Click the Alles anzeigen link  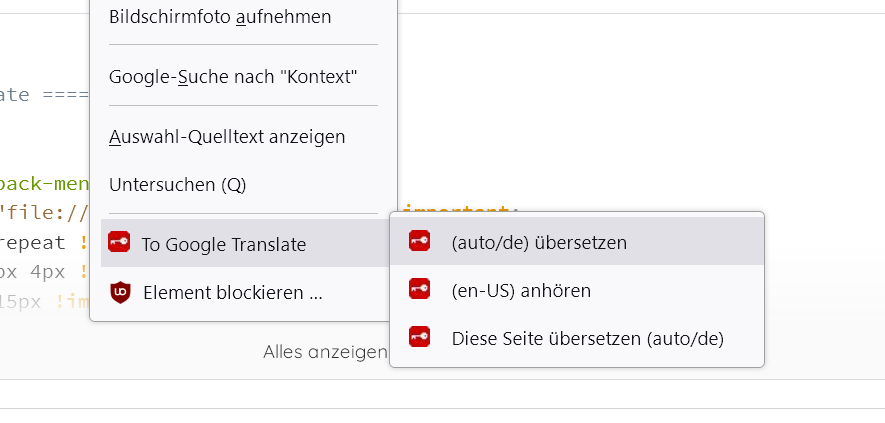coord(324,352)
